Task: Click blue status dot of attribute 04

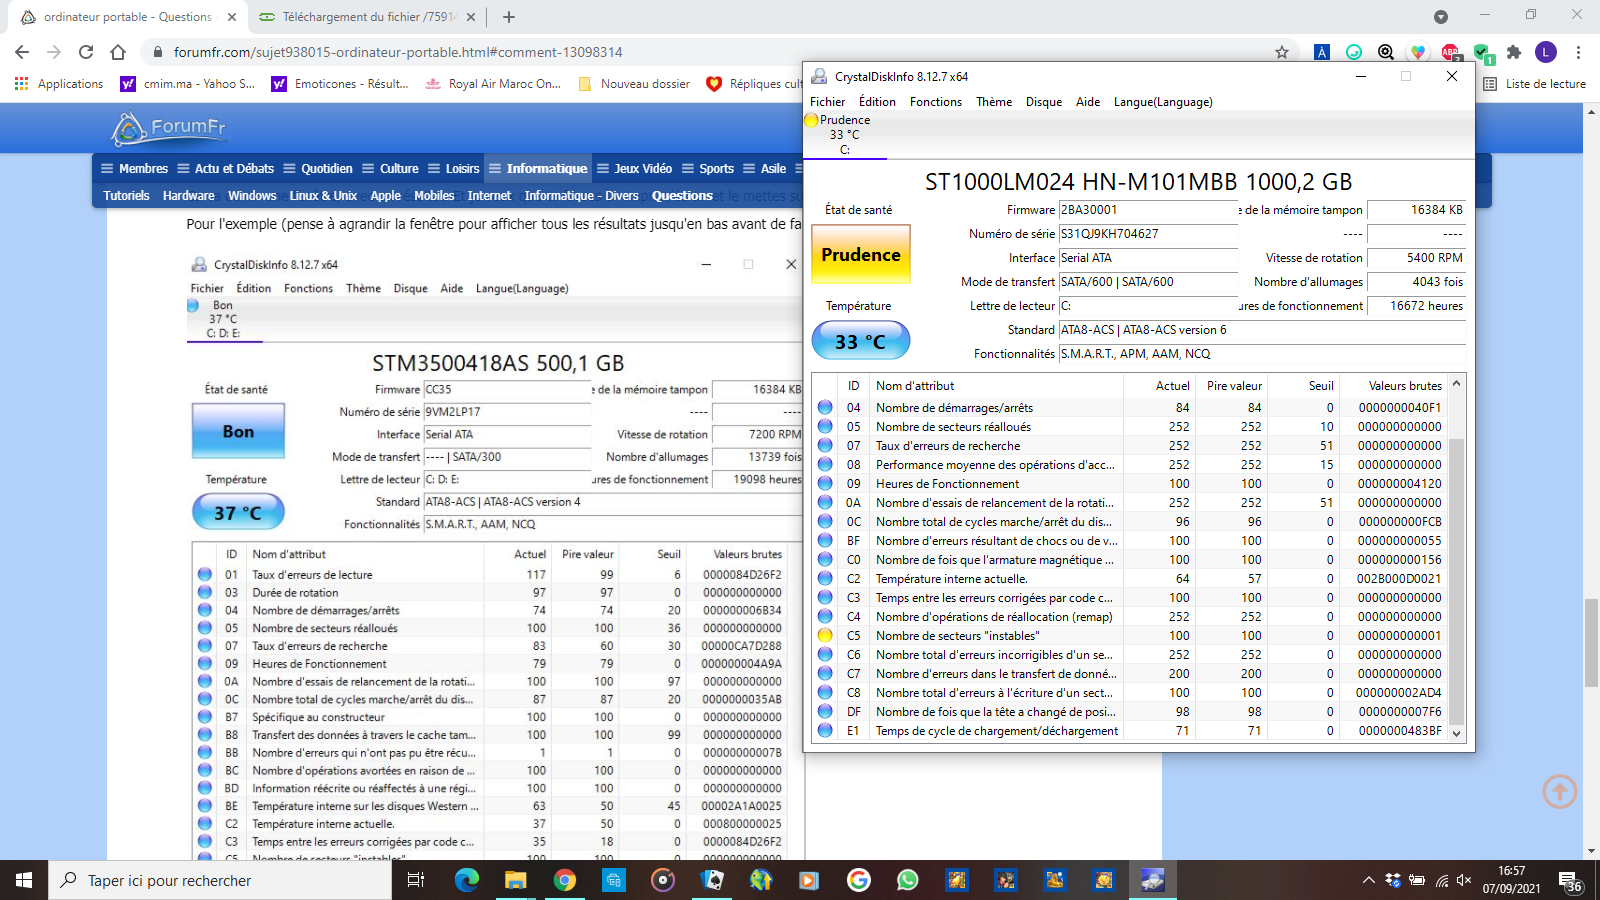Action: pos(825,407)
